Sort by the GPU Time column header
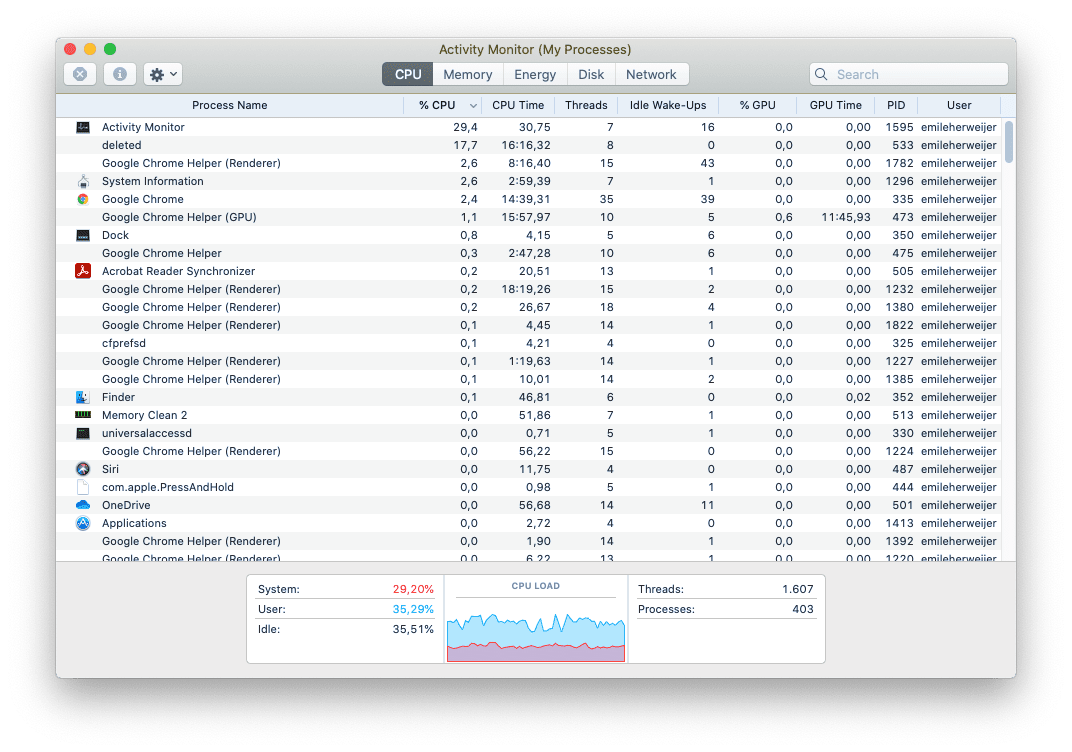 click(x=835, y=105)
